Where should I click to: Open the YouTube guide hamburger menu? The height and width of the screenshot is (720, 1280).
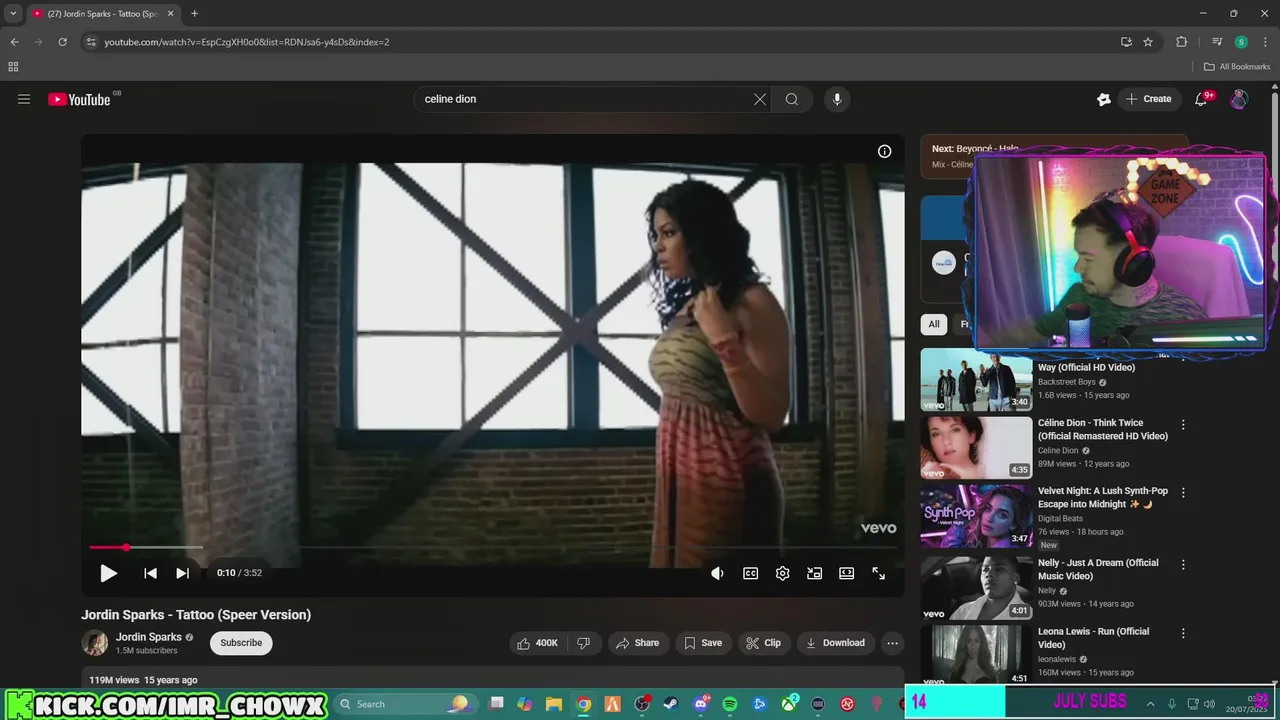coord(24,99)
